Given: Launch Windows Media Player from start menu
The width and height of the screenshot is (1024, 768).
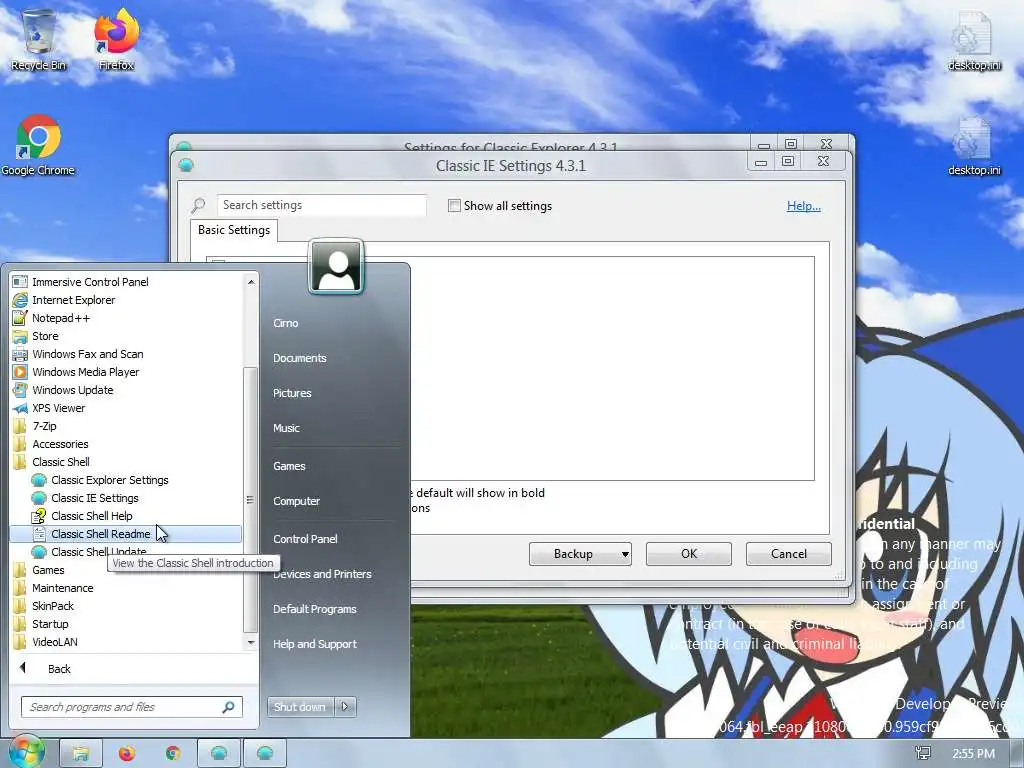Looking at the screenshot, I should (86, 372).
